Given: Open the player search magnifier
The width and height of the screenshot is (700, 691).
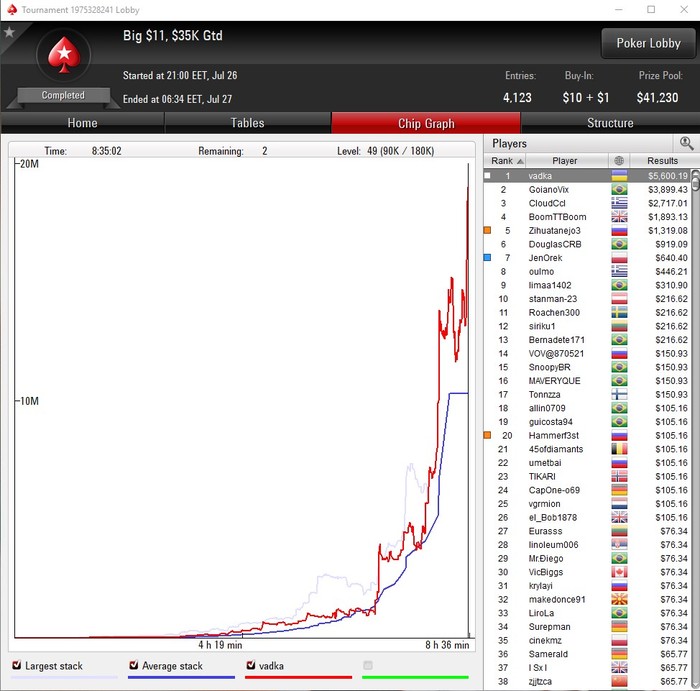Looking at the screenshot, I should [x=686, y=143].
